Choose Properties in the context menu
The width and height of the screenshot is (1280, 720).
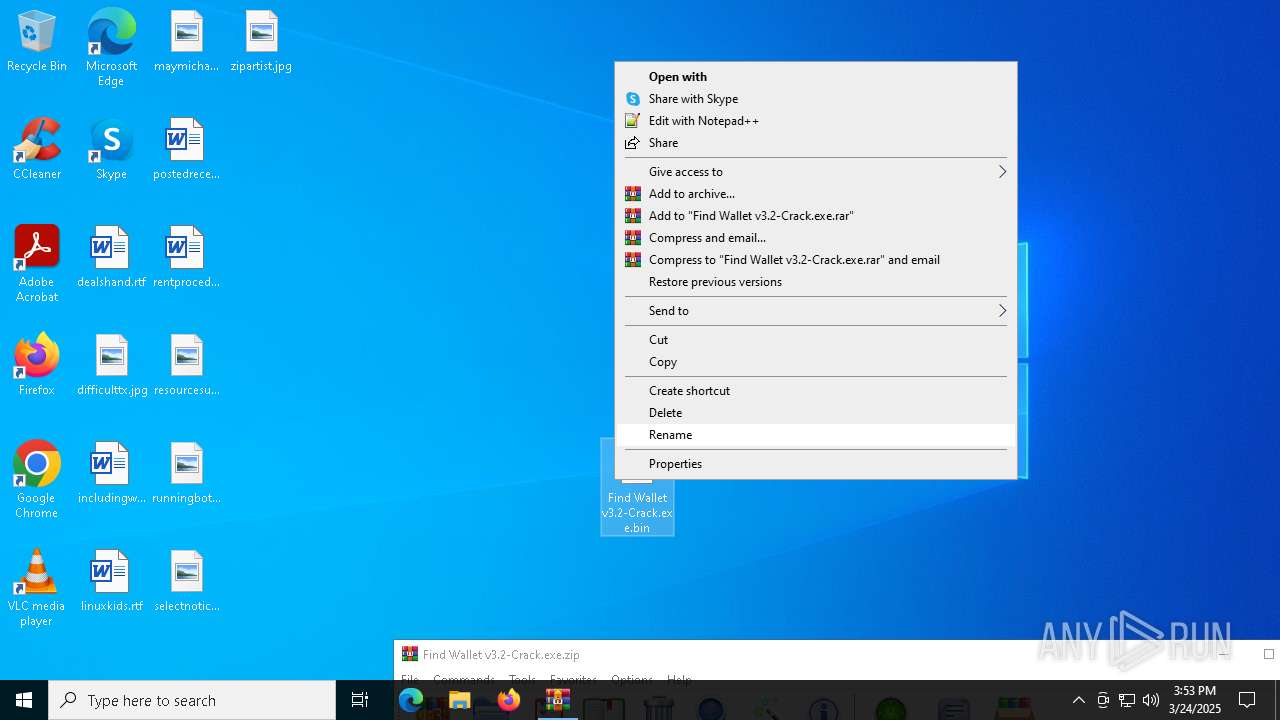coord(815,464)
